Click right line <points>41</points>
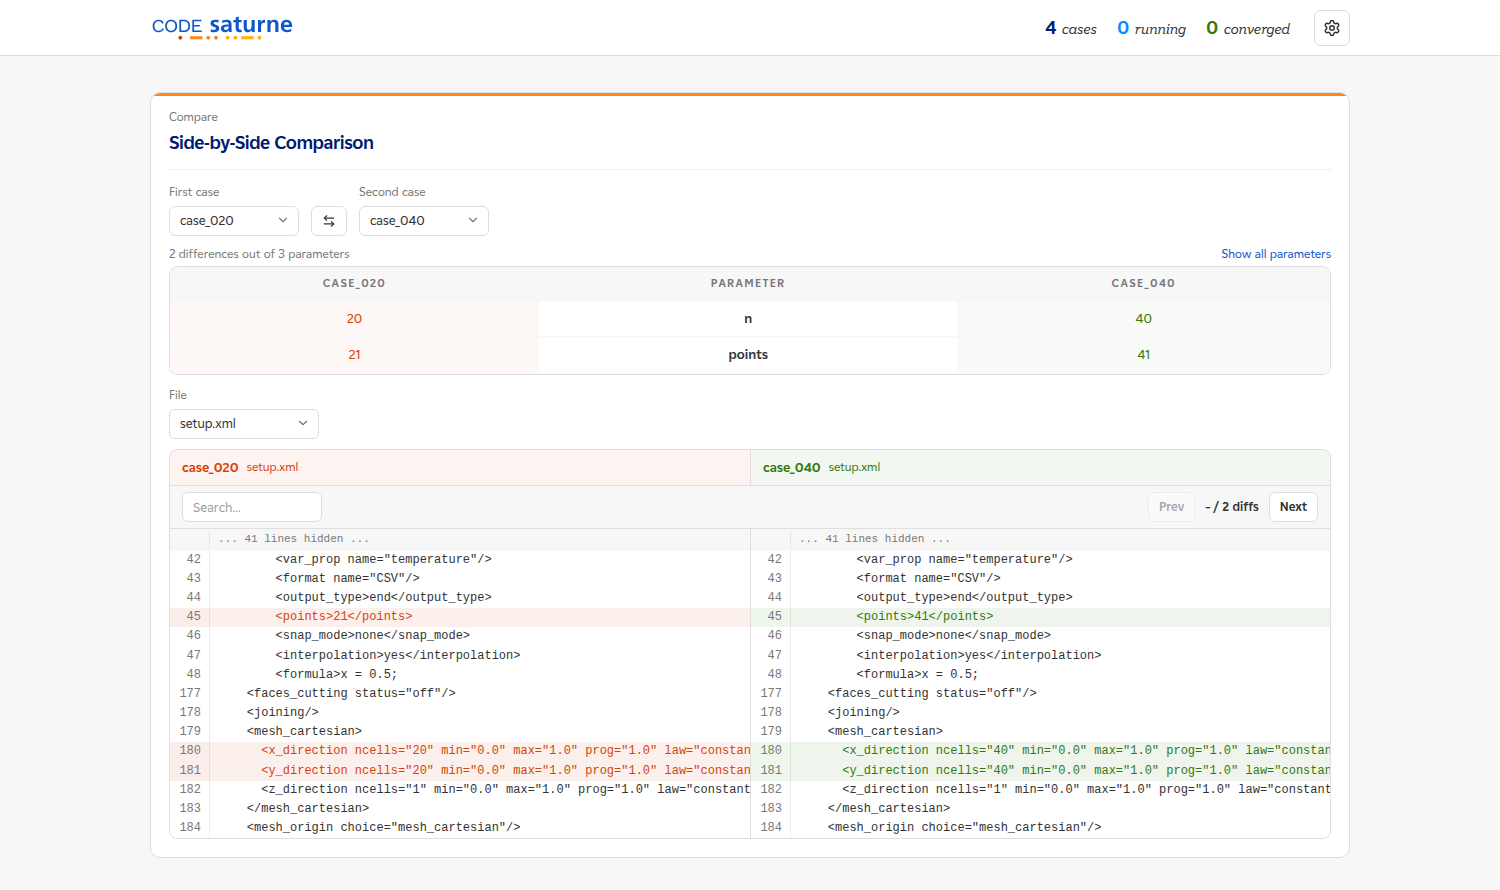The height and width of the screenshot is (890, 1500). click(x=1040, y=617)
